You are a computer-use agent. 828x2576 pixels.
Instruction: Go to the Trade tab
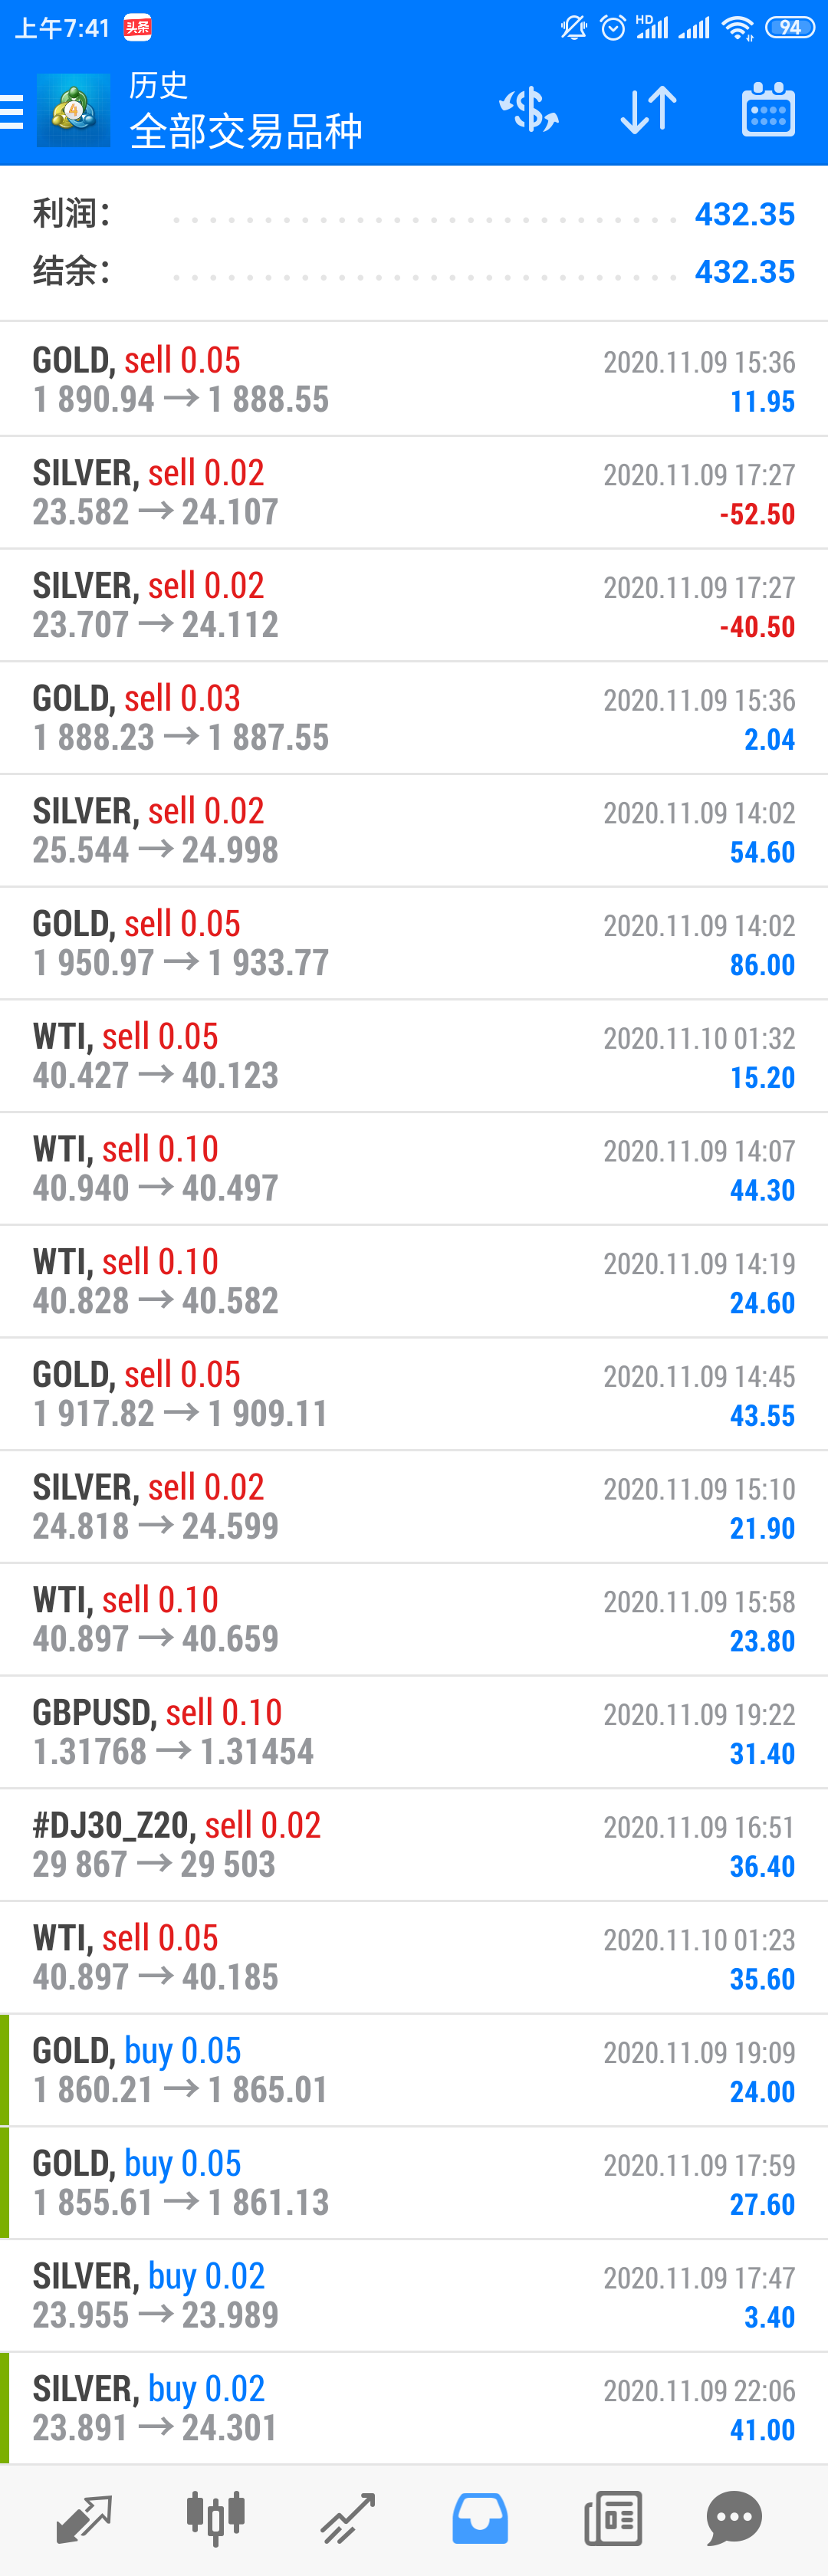[348, 2517]
